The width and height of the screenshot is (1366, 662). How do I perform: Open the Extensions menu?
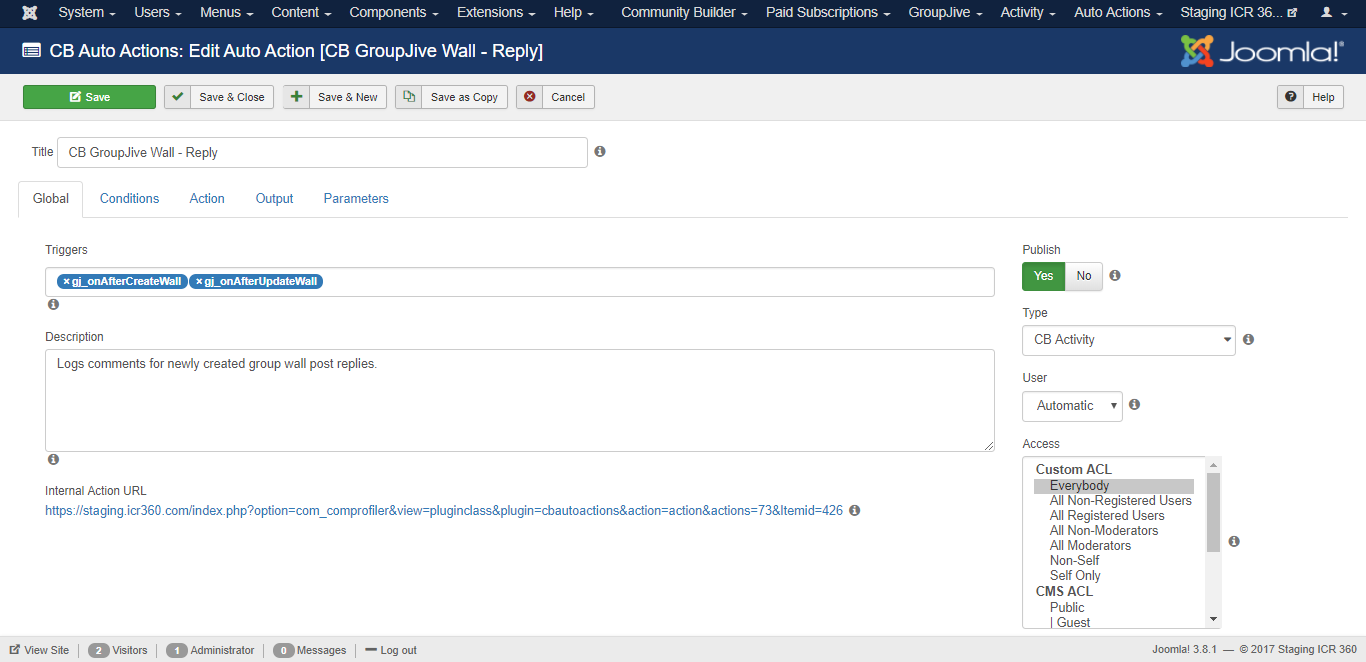[x=496, y=13]
